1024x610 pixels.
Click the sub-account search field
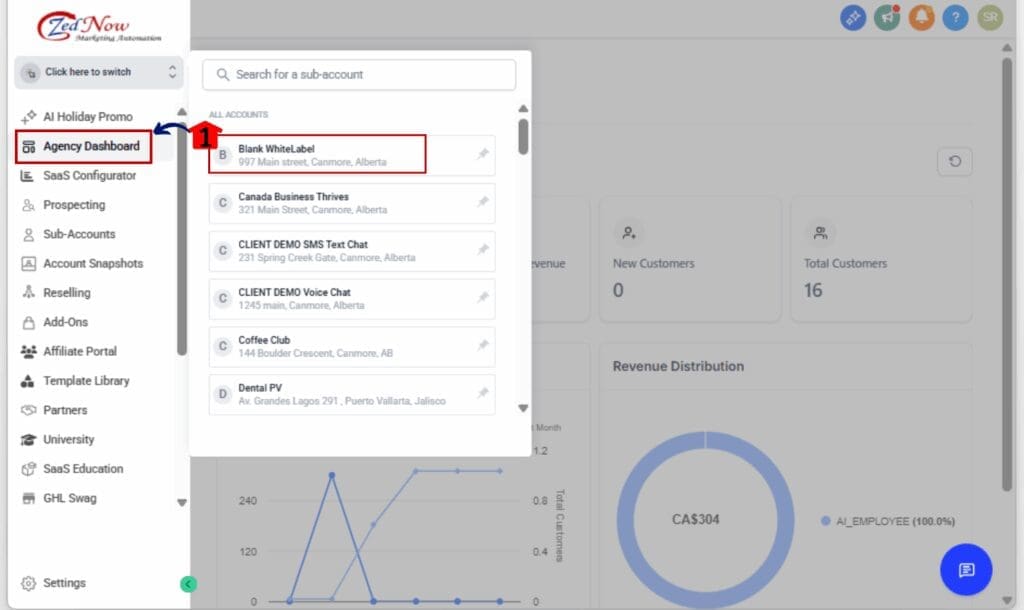coord(359,75)
